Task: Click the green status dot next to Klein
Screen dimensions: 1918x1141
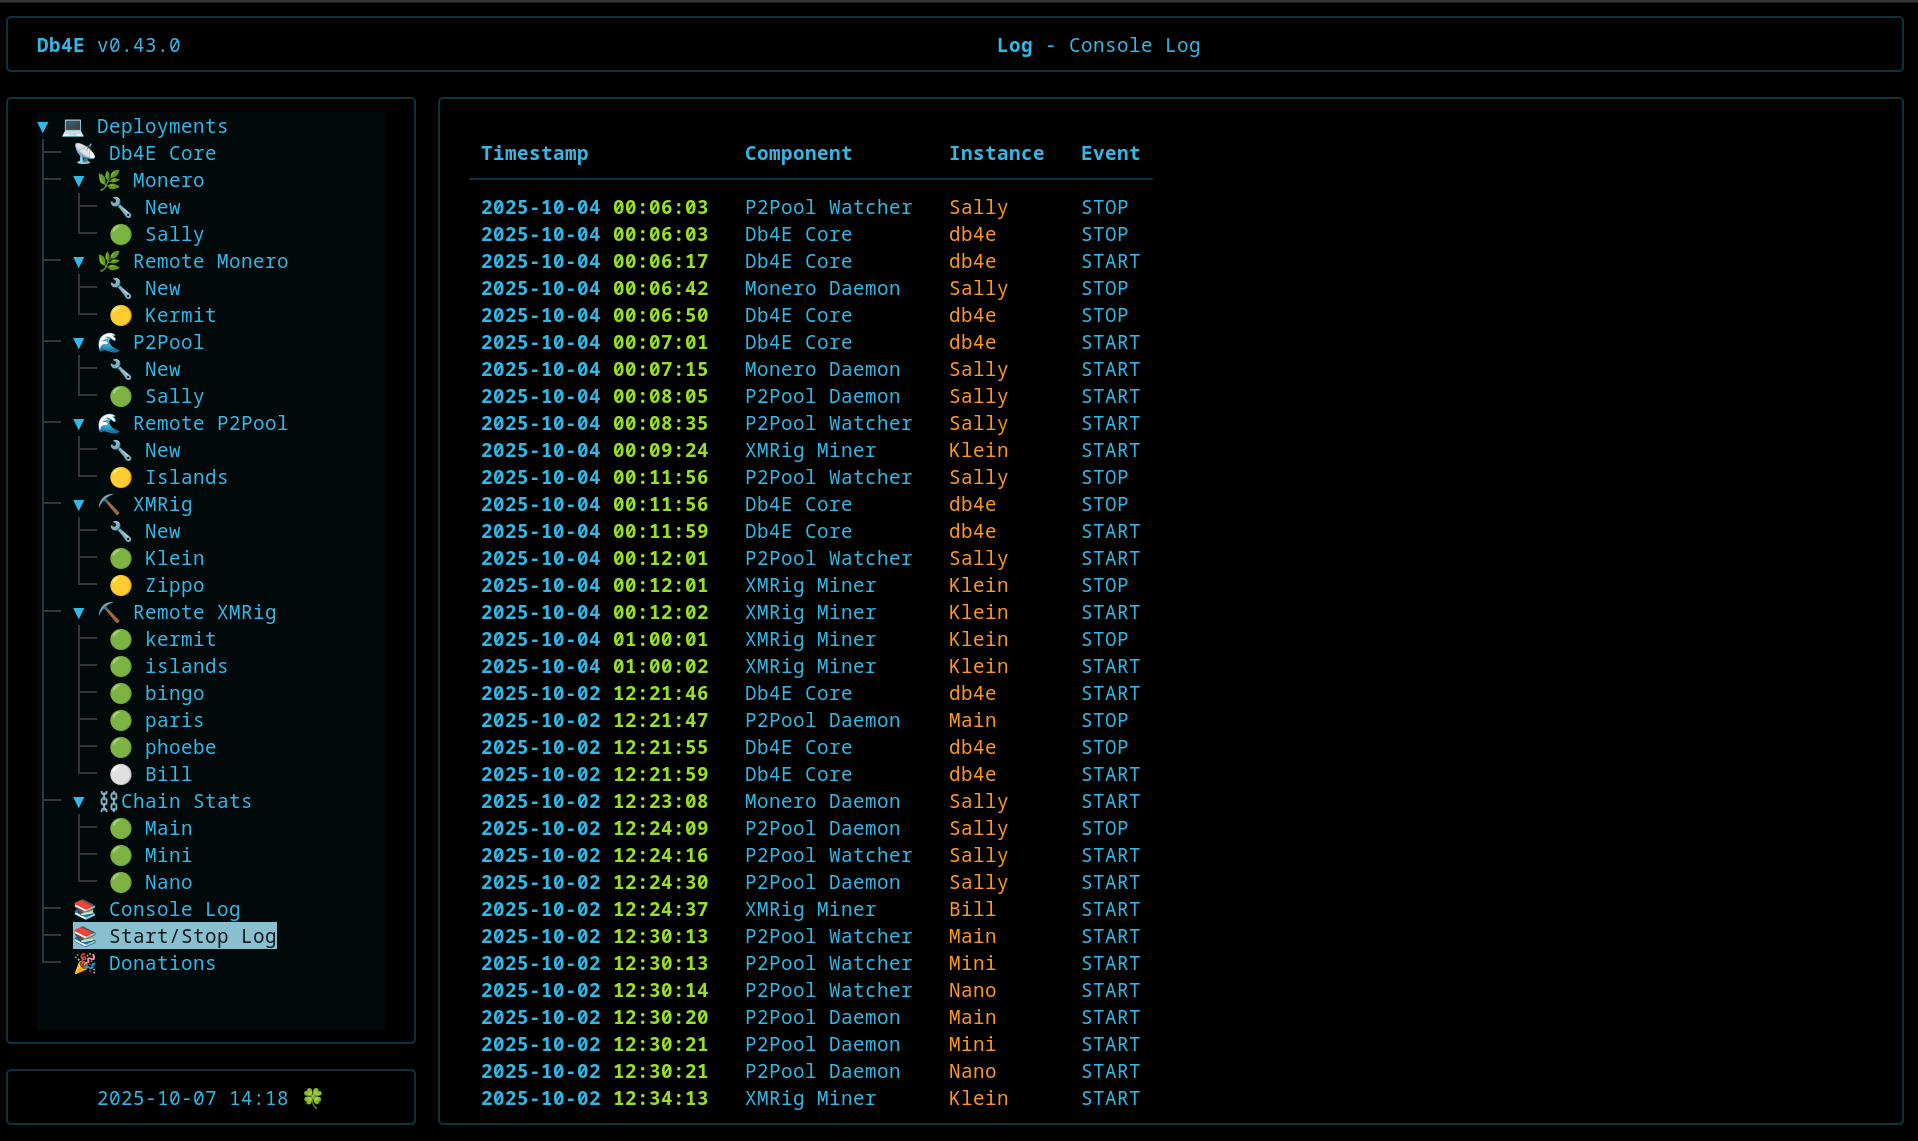Action: click(121, 558)
